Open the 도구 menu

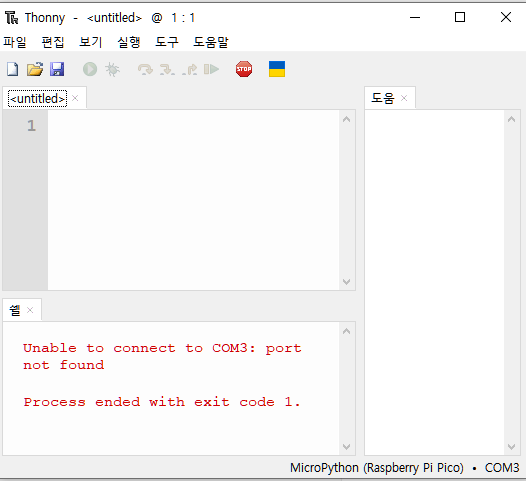point(167,42)
